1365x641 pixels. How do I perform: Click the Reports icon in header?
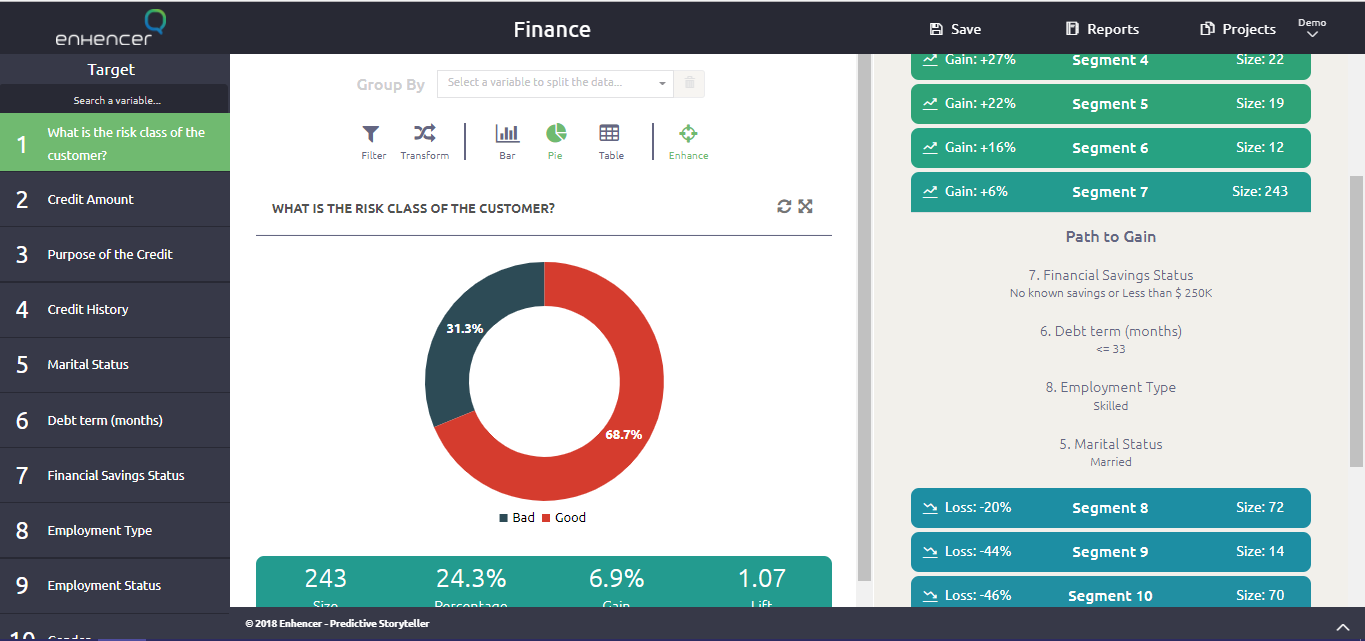[x=1072, y=29]
